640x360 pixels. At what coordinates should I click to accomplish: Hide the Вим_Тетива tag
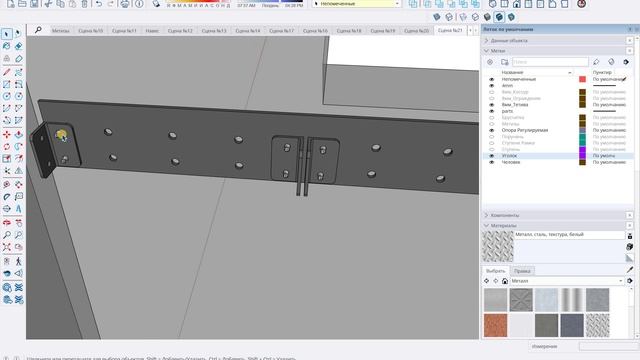coord(491,105)
